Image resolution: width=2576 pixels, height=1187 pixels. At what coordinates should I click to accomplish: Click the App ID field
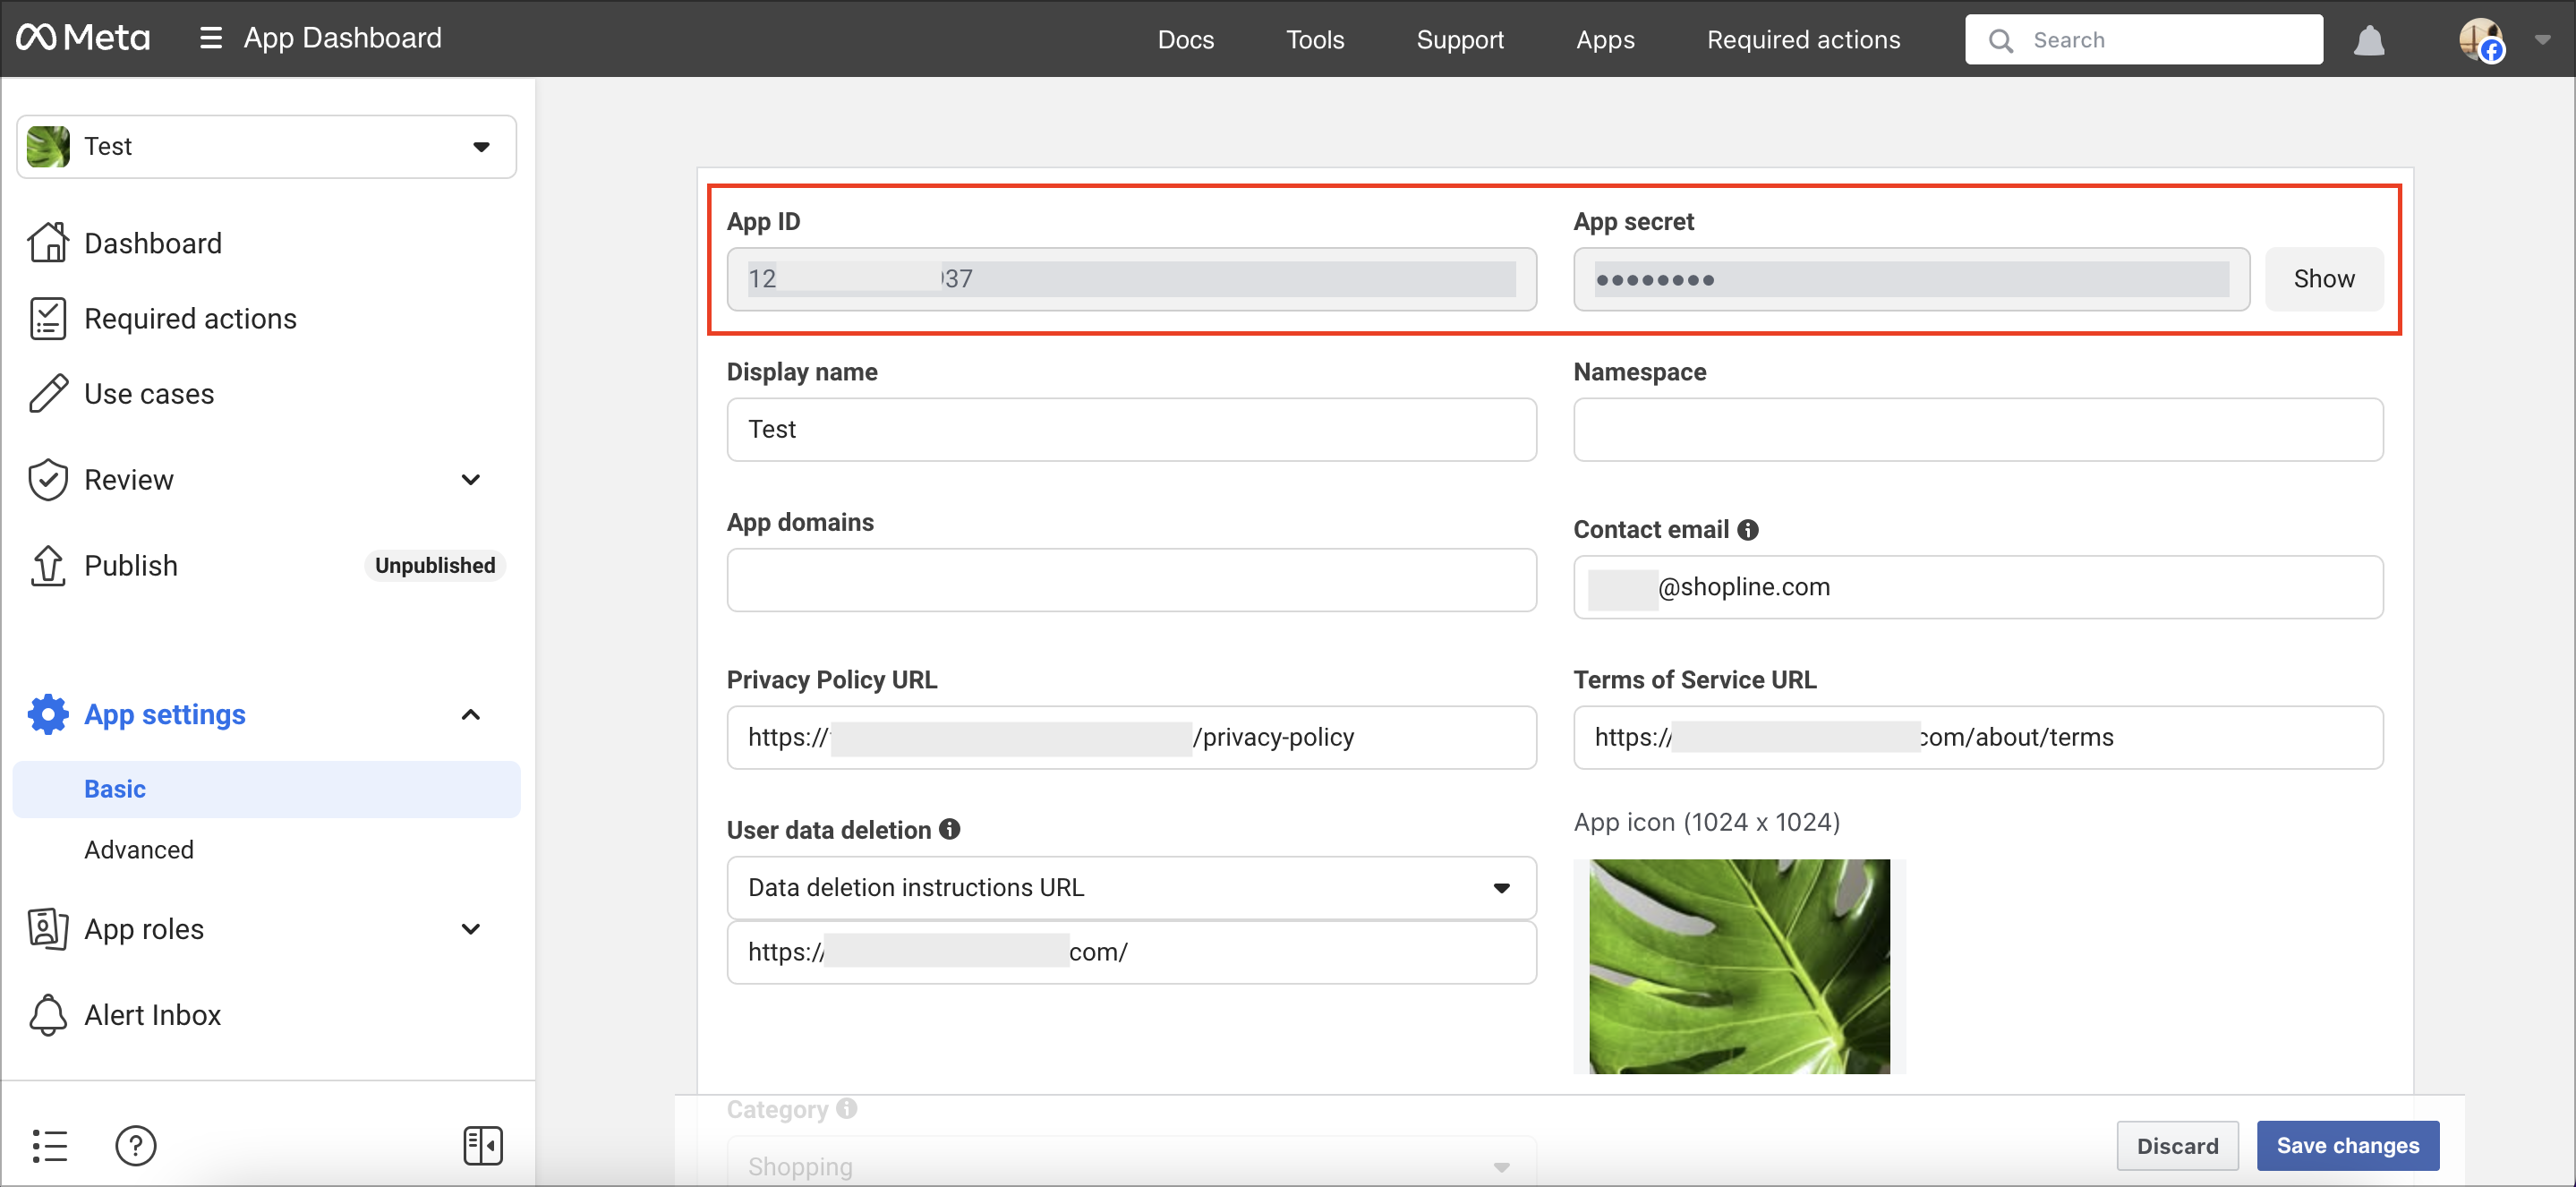[x=1132, y=279]
